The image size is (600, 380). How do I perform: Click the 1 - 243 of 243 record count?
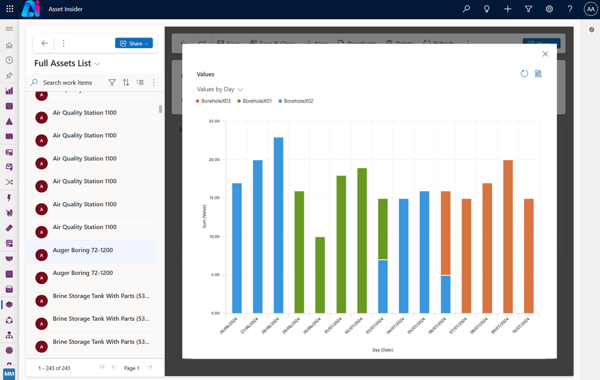(x=54, y=368)
